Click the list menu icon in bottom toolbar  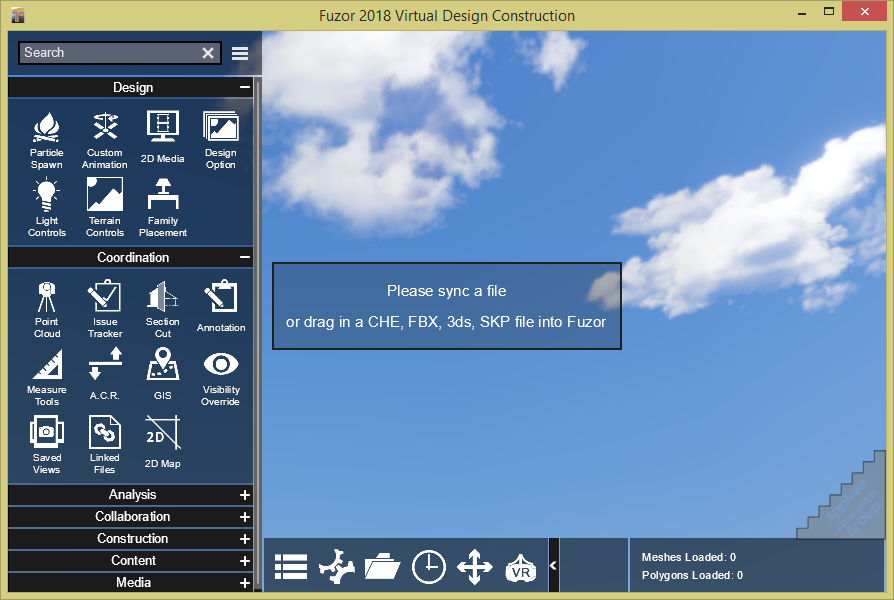(291, 567)
